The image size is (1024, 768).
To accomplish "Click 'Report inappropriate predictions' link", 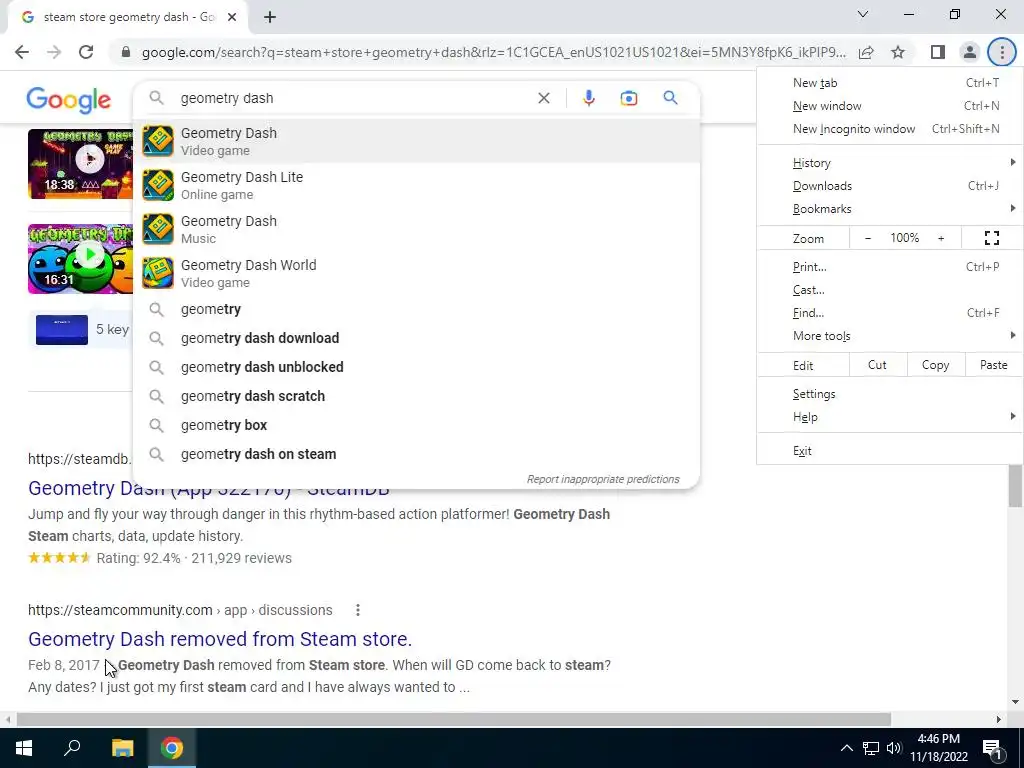I will click(603, 479).
